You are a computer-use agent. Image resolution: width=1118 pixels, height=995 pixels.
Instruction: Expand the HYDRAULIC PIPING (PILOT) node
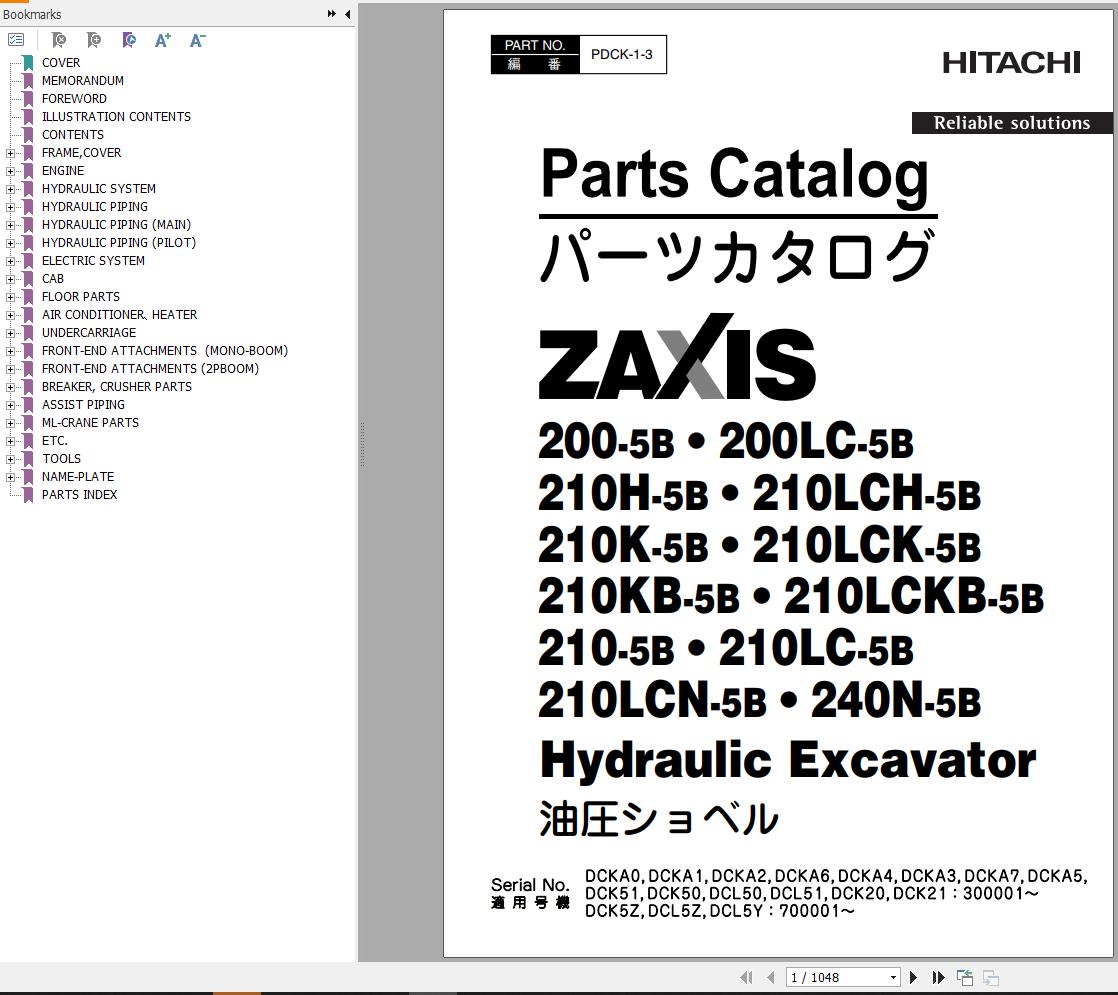point(10,243)
